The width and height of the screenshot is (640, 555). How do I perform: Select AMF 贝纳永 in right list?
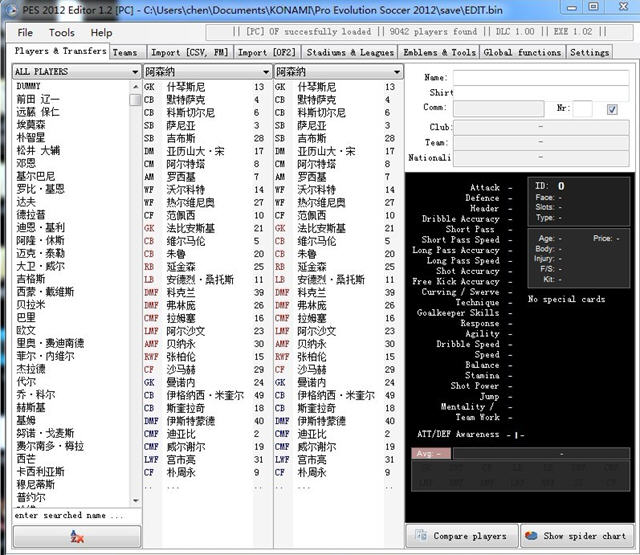click(x=338, y=344)
